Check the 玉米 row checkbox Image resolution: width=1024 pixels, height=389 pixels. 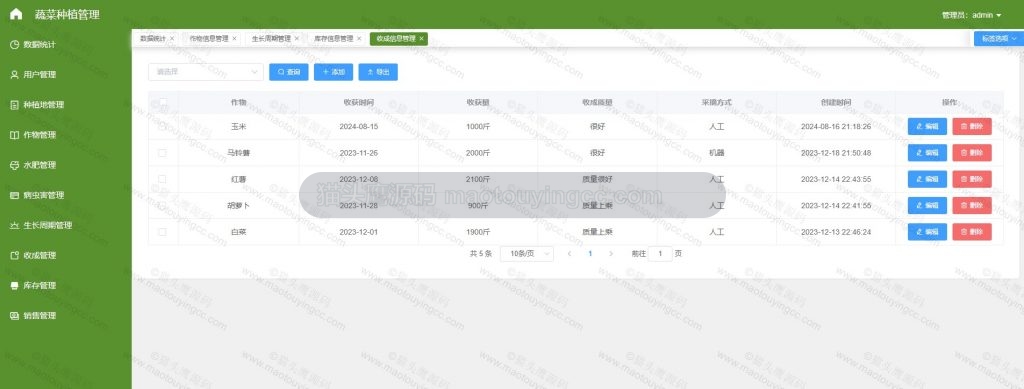click(163, 126)
